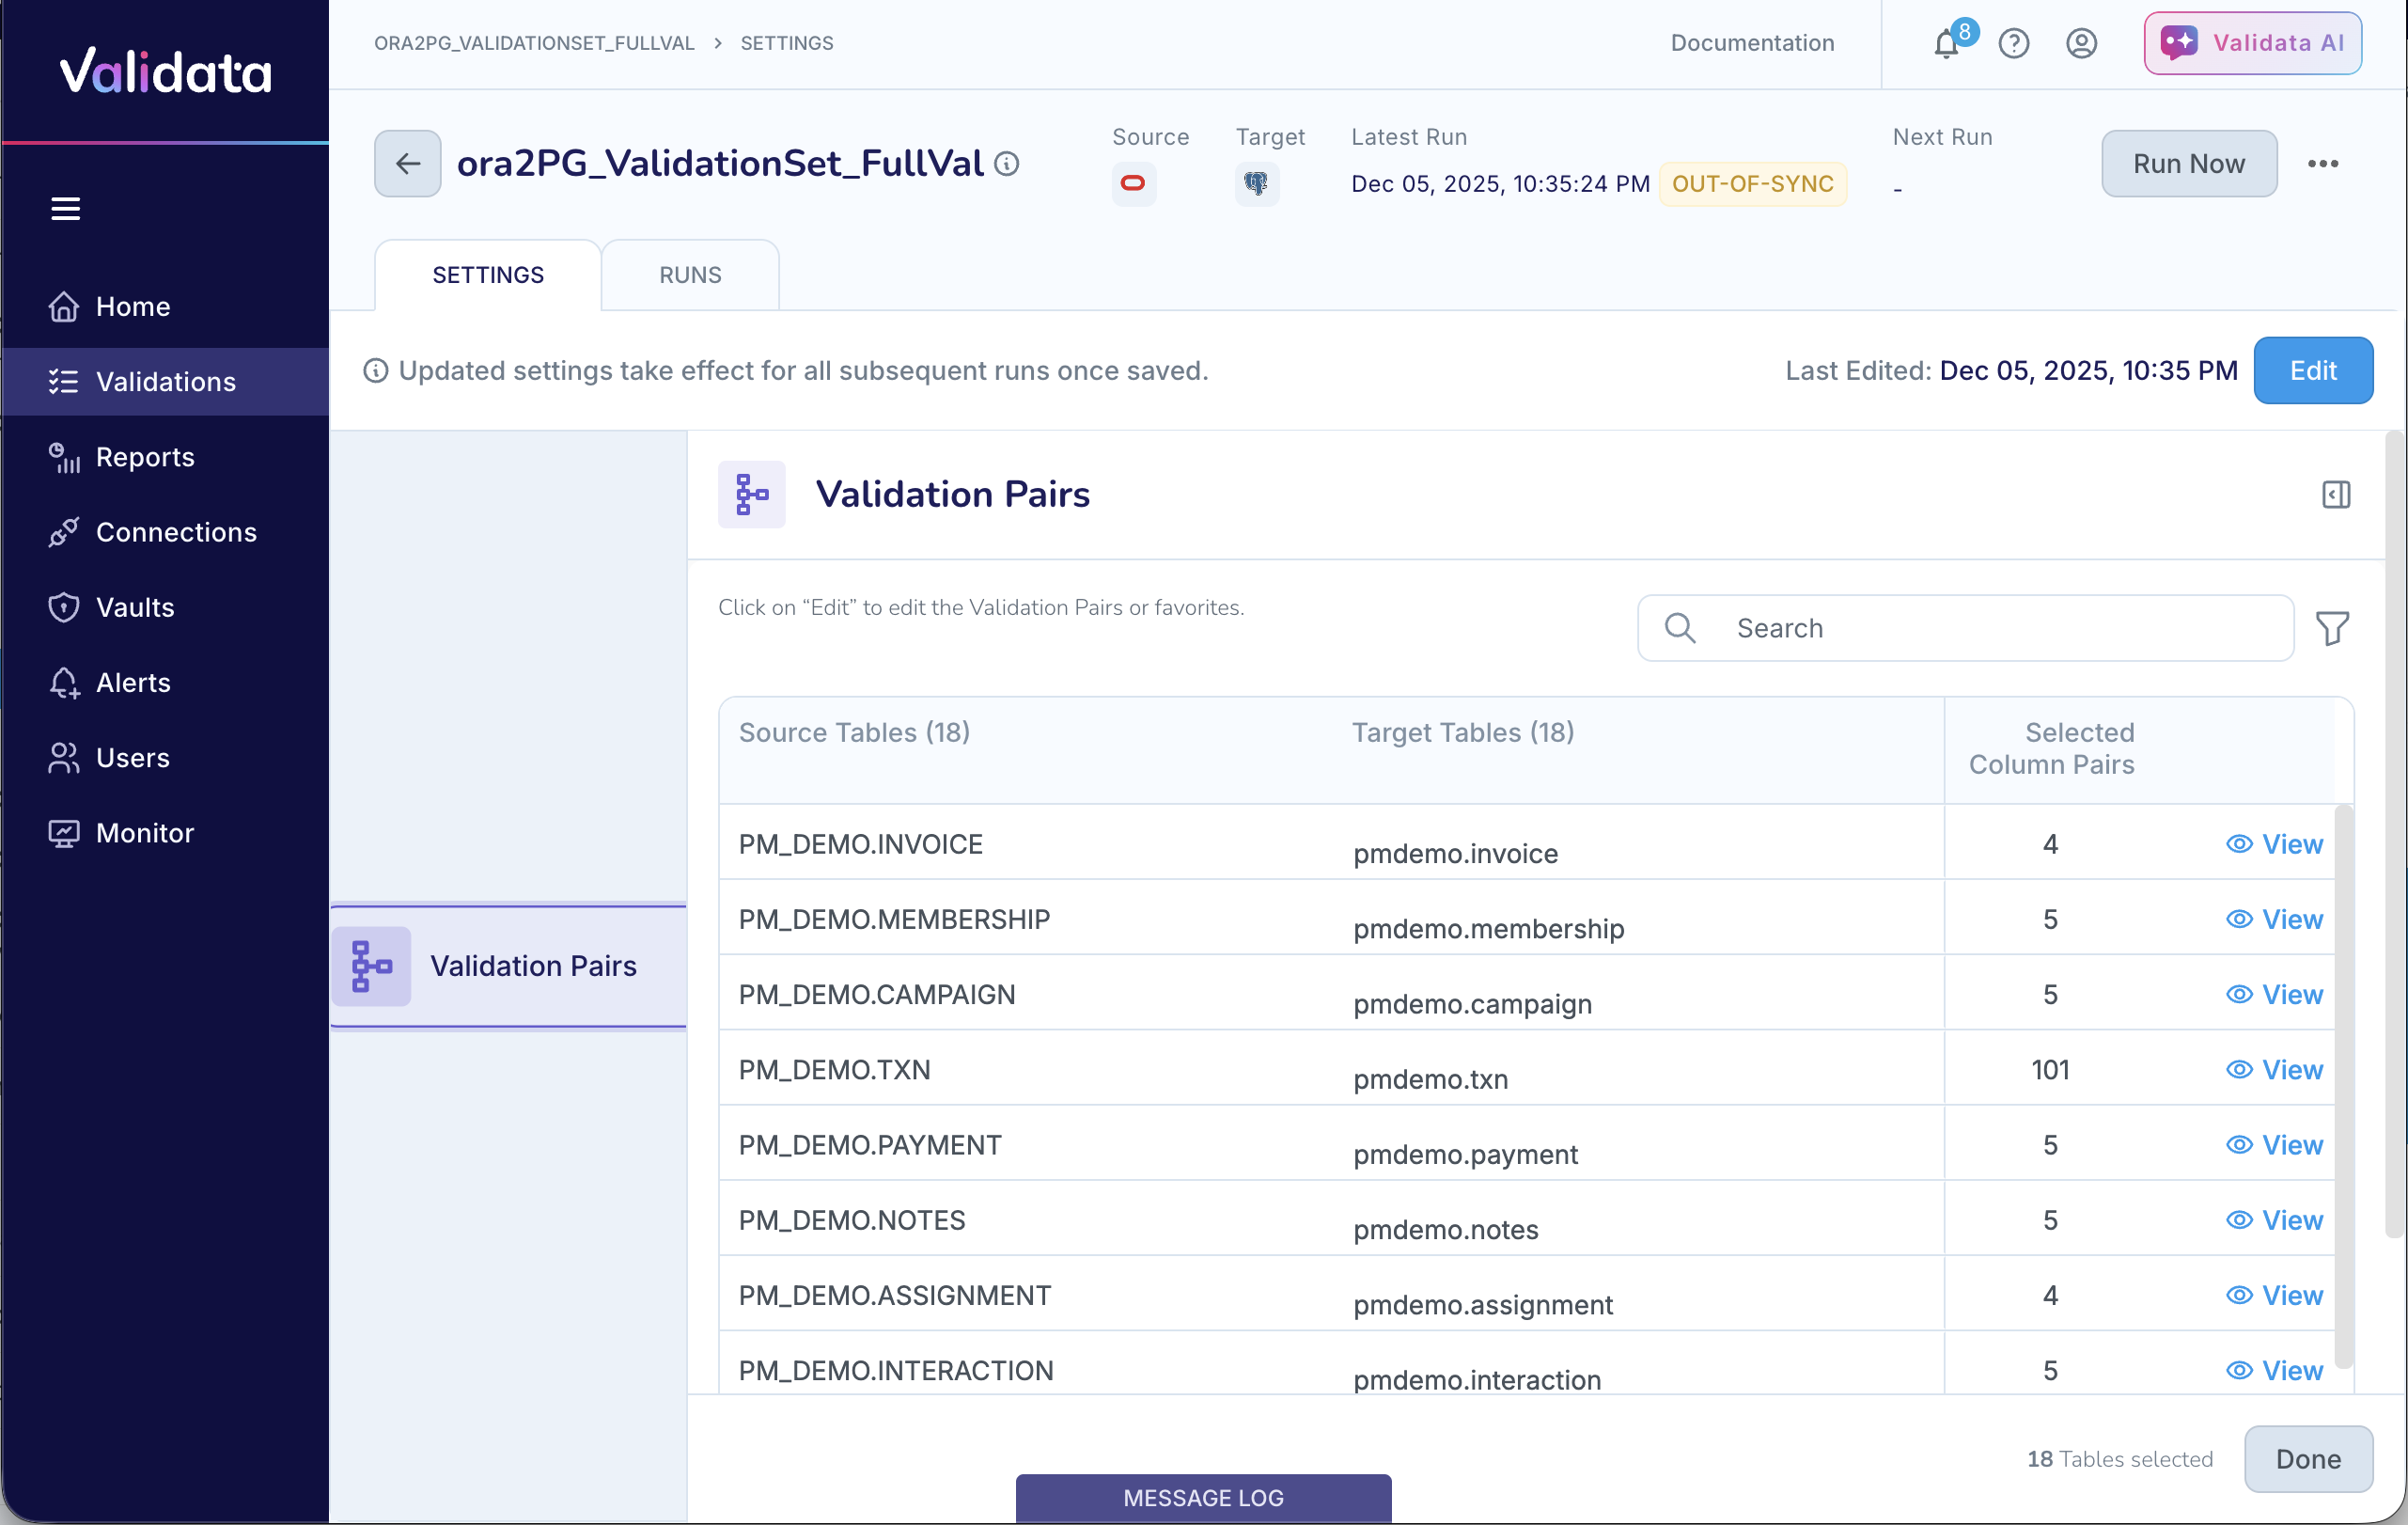Screen dimensions: 2408x1525
Task: Click the Run Now button
Action: [x=2188, y=163]
